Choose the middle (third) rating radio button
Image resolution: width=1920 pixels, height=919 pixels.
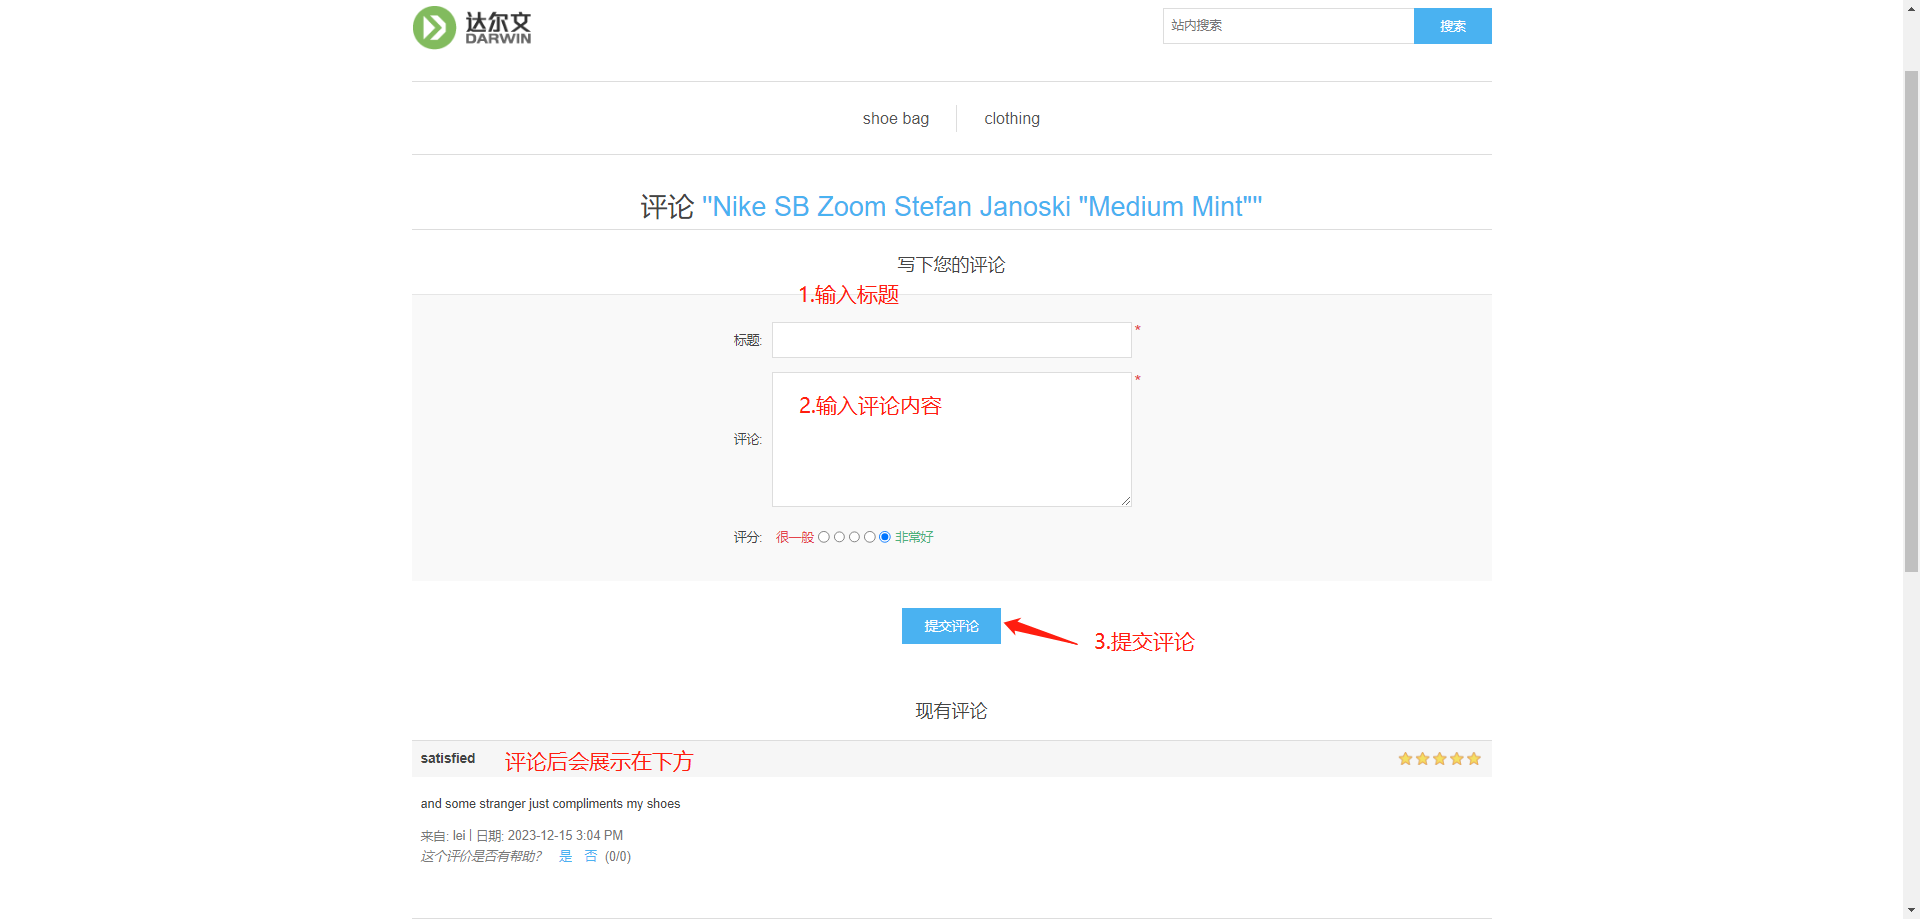(854, 537)
